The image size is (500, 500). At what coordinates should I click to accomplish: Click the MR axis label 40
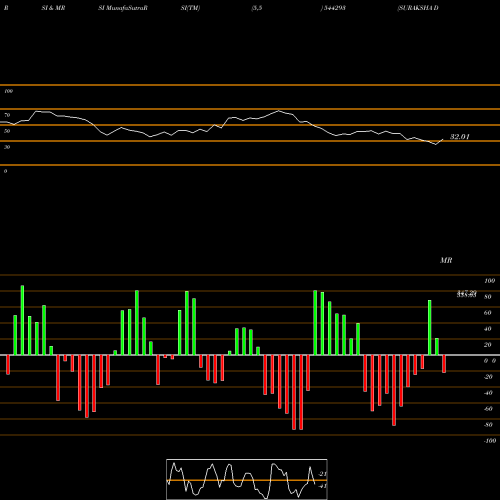pyautogui.click(x=488, y=329)
